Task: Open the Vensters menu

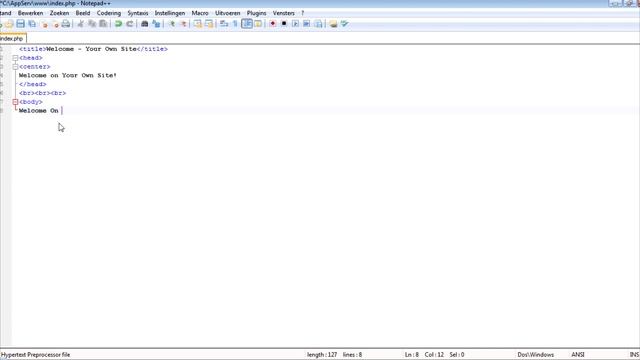Action: point(284,13)
